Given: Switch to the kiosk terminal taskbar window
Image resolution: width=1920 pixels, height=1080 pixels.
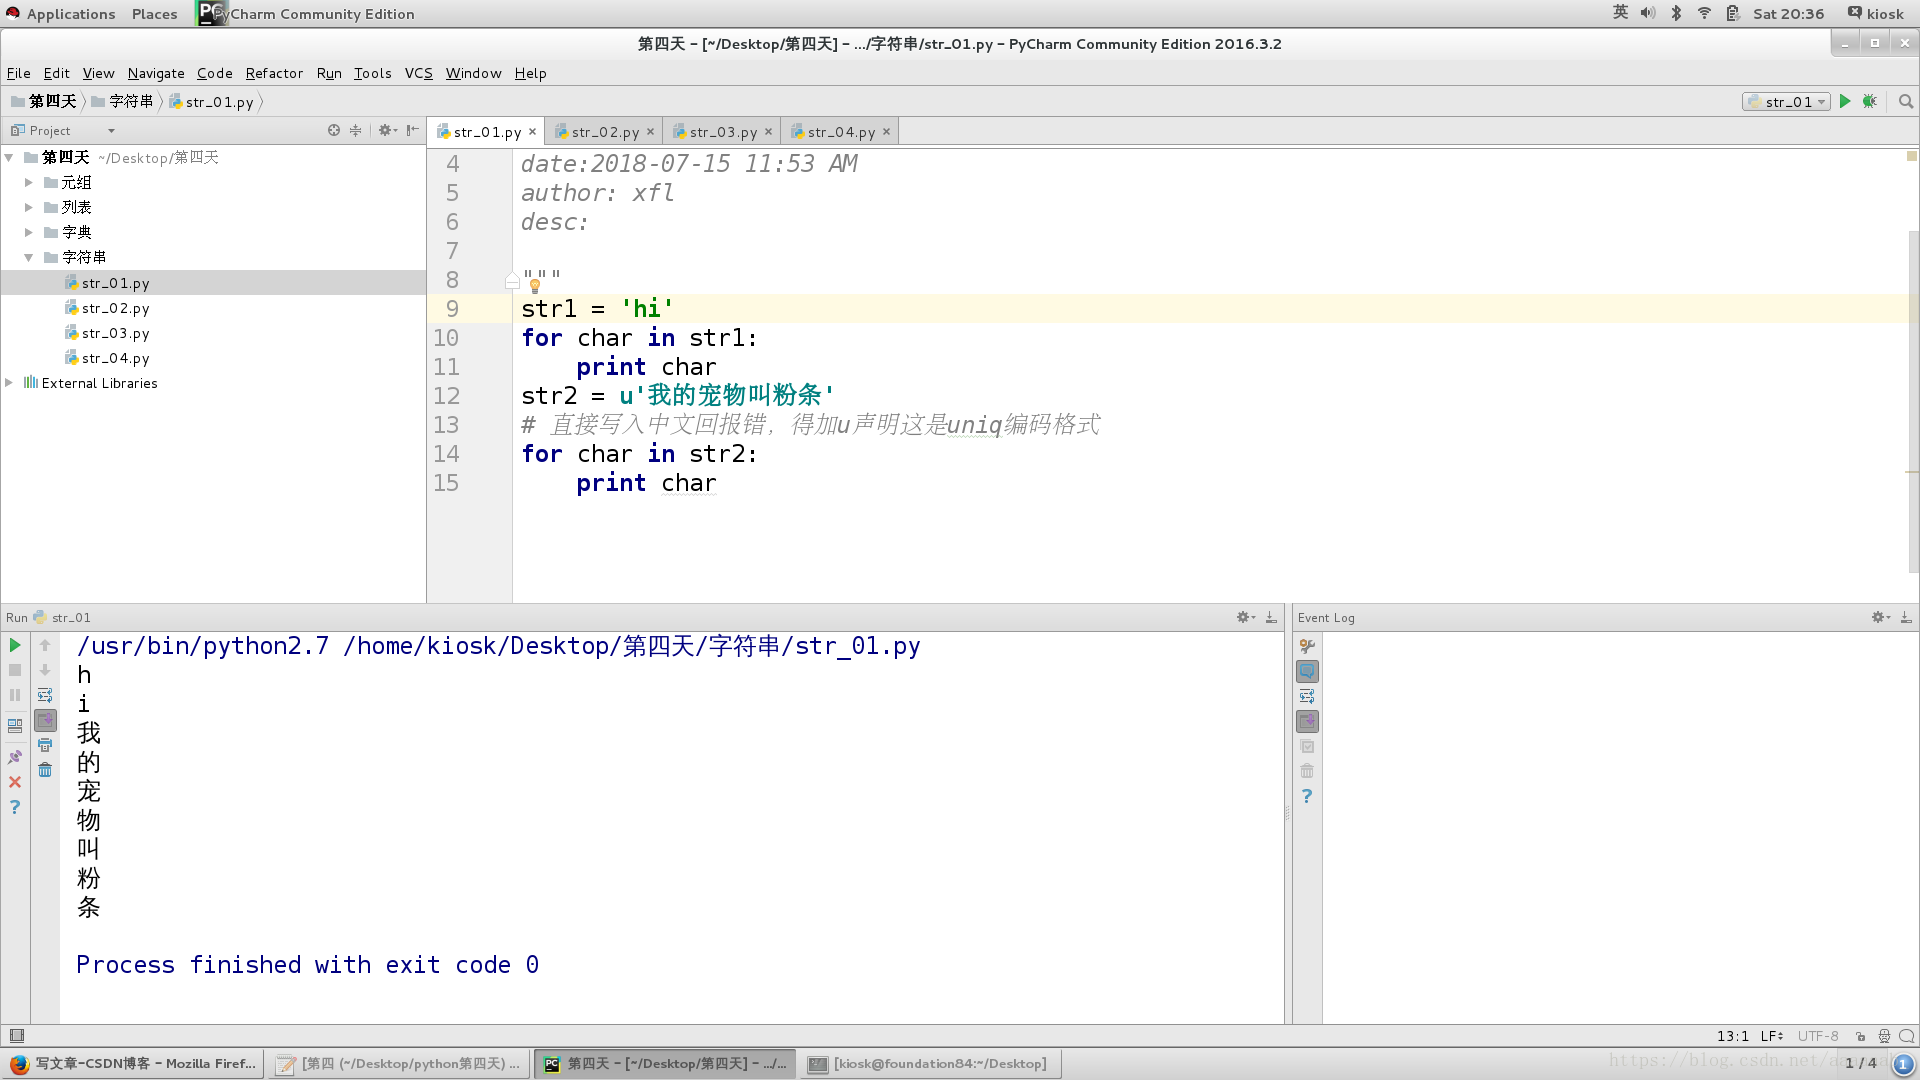Looking at the screenshot, I should coord(930,1064).
